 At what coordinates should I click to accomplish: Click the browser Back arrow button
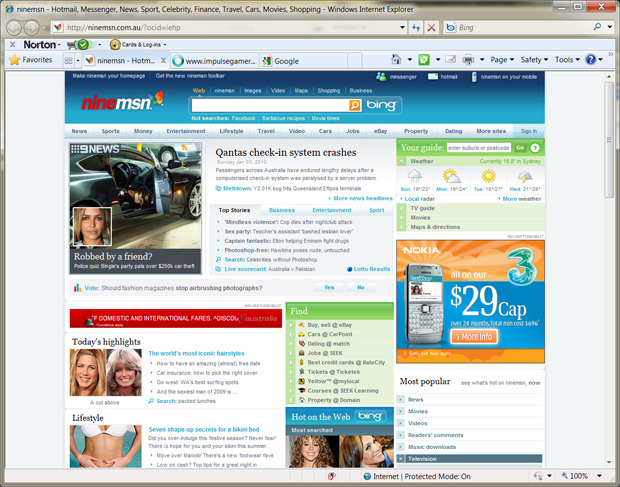pos(14,28)
